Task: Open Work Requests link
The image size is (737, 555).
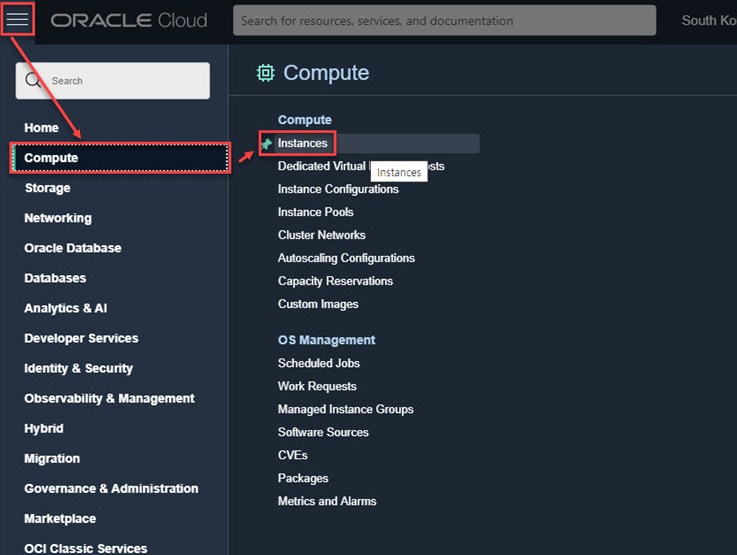Action: tap(317, 387)
